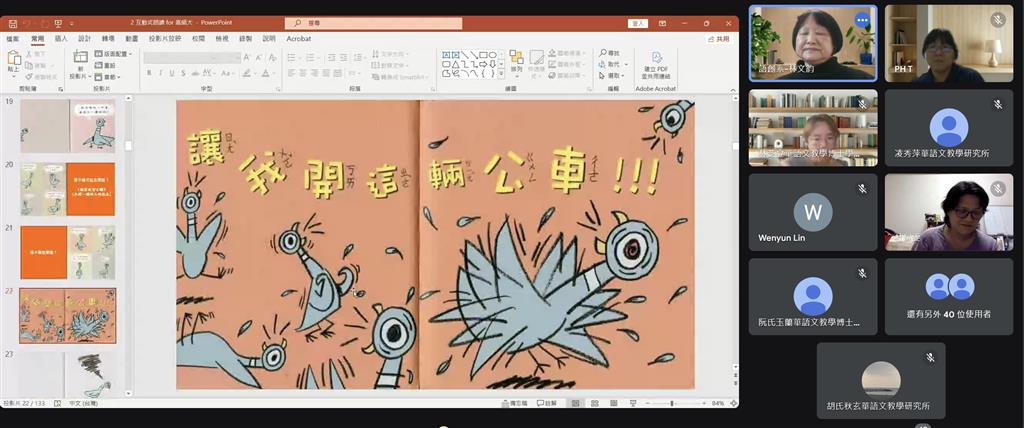The image size is (1024, 428).
Task: Open the Layout (版面配置) dropdown
Action: pyautogui.click(x=114, y=54)
